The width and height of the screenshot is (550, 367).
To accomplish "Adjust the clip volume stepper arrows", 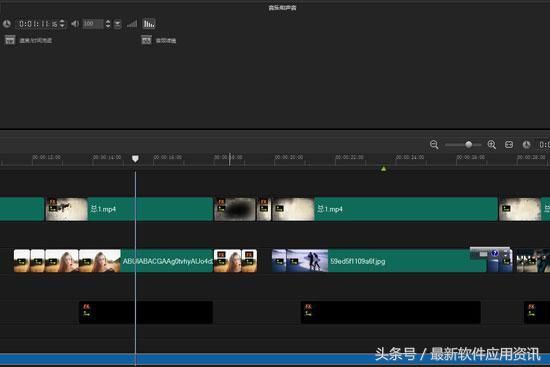I will point(108,24).
